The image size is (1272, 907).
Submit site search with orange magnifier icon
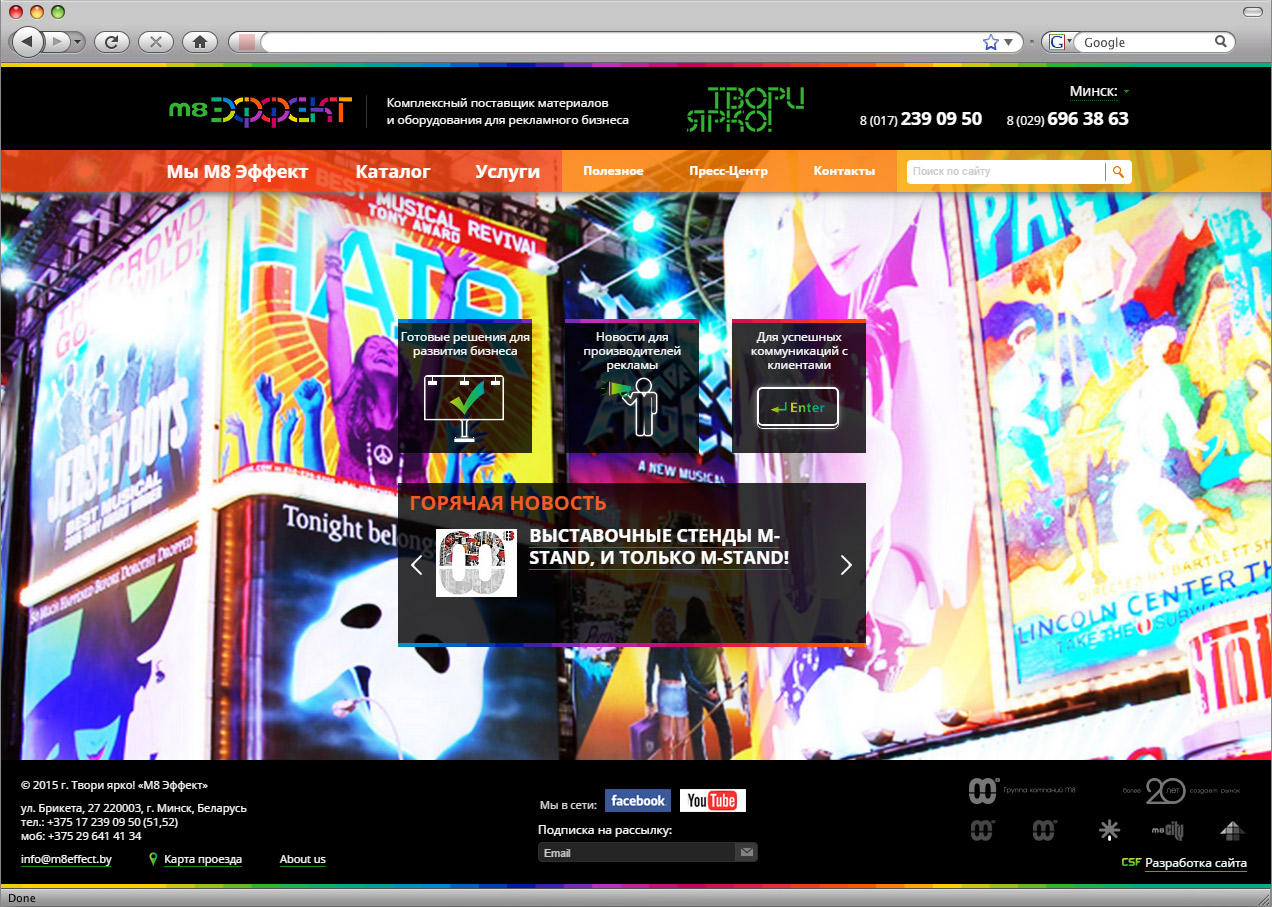1119,172
